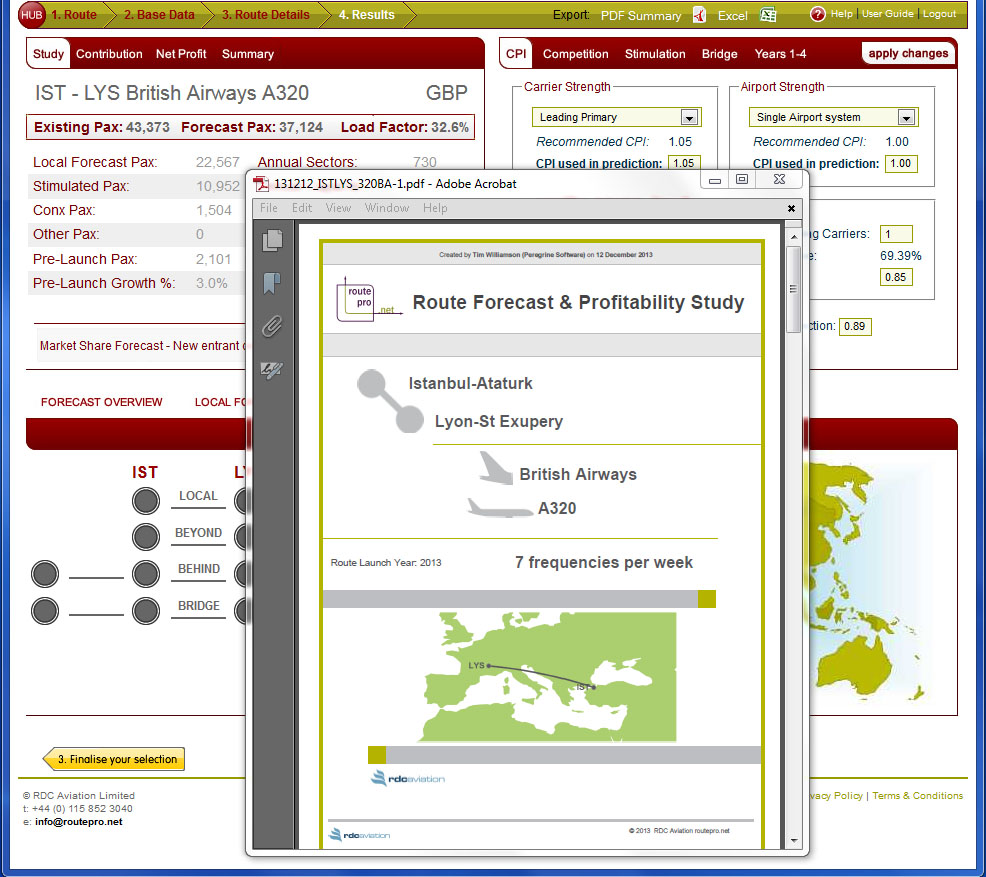Edit Airport CPI used in prediction 1.00 field
This screenshot has height=877, width=986.
click(900, 163)
